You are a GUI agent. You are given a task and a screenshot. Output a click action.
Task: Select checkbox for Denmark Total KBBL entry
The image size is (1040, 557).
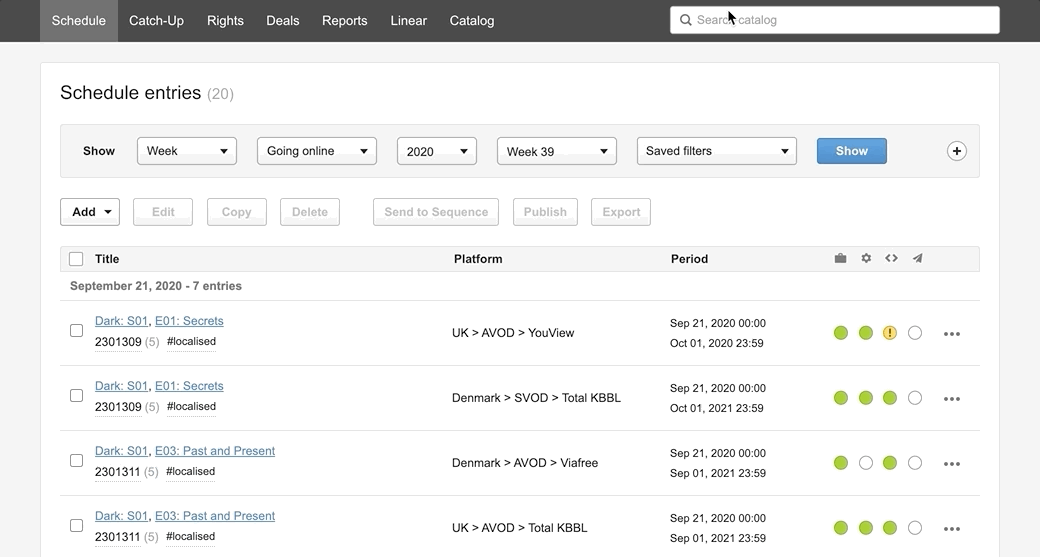click(76, 395)
